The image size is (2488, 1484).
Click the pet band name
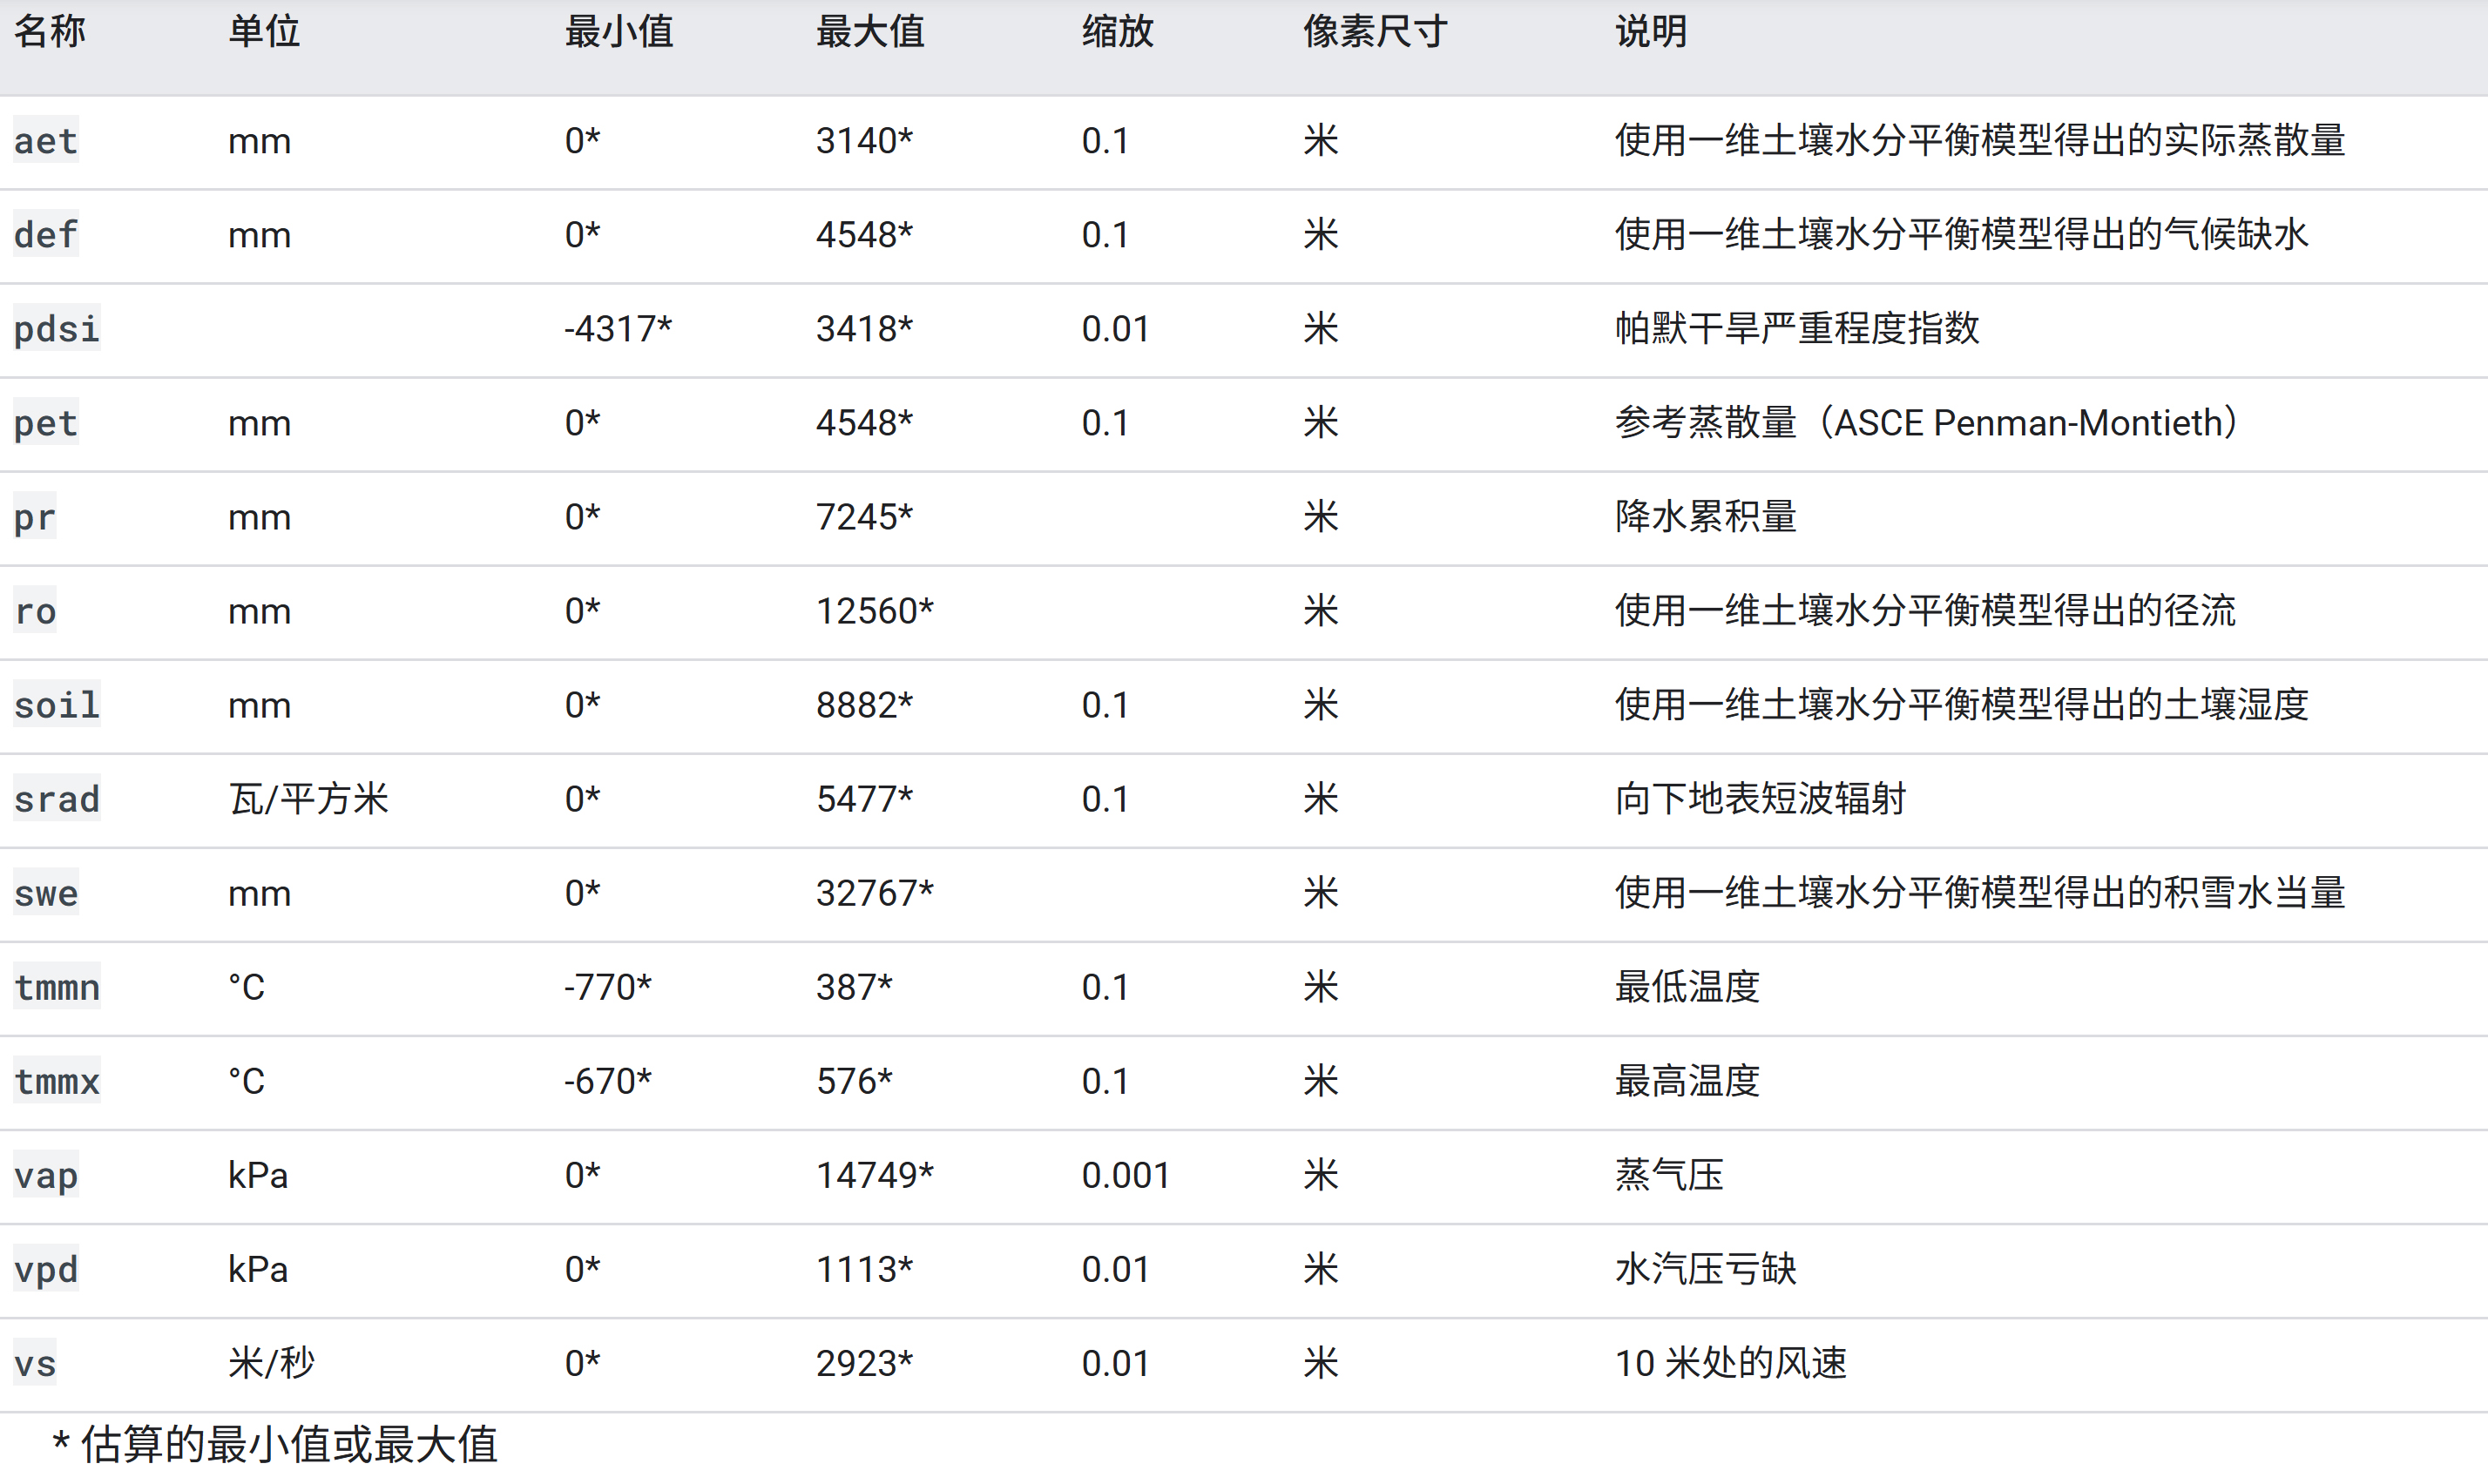[46, 423]
